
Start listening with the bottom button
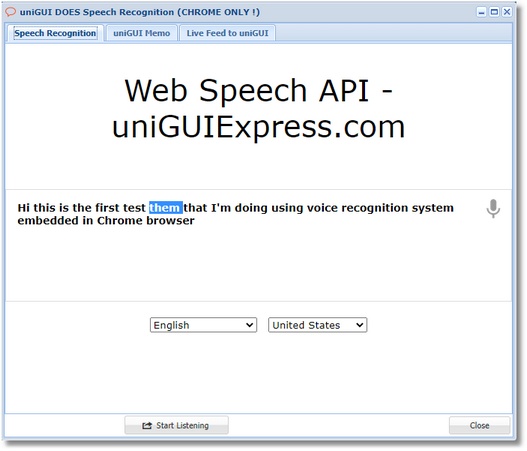point(176,425)
